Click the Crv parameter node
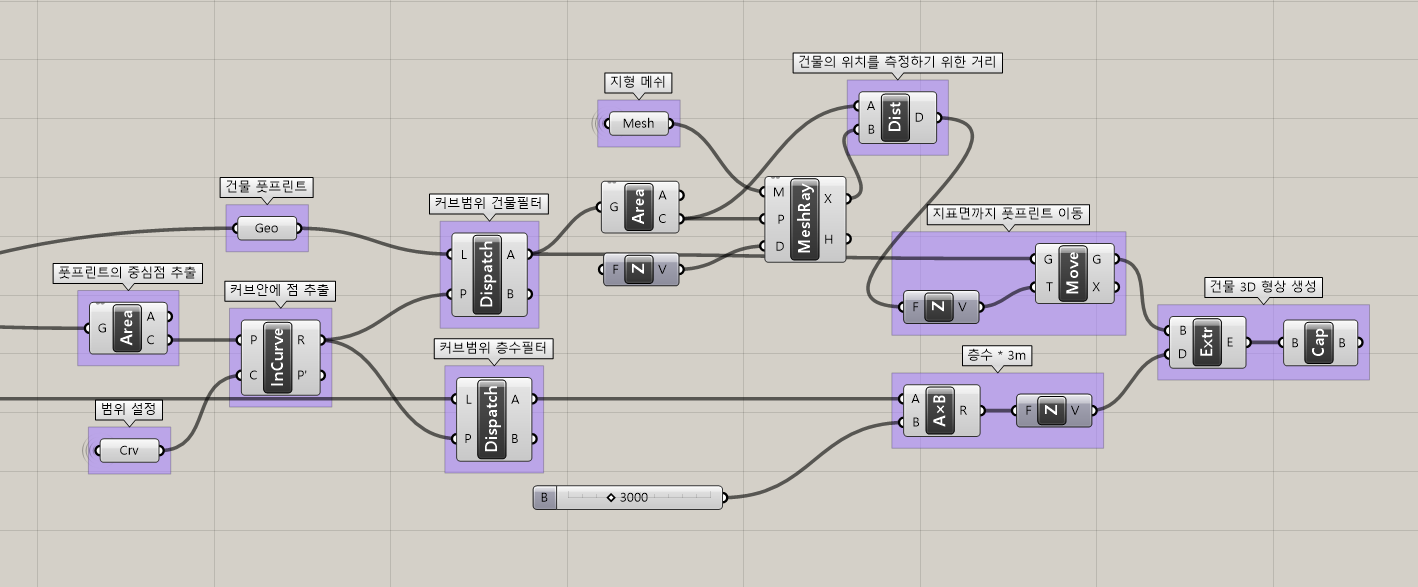 point(129,450)
